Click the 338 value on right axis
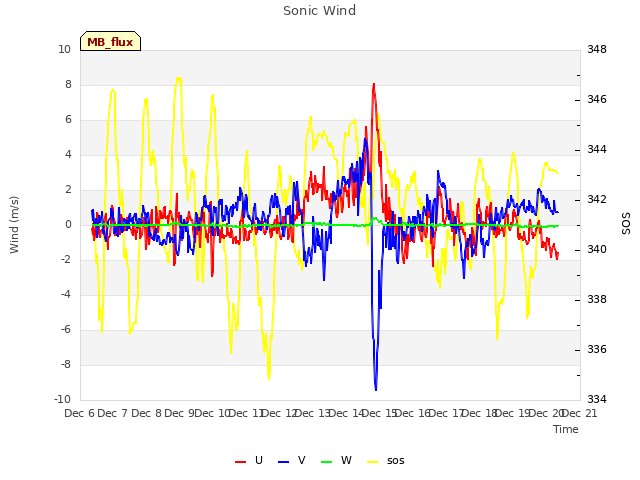 point(597,300)
